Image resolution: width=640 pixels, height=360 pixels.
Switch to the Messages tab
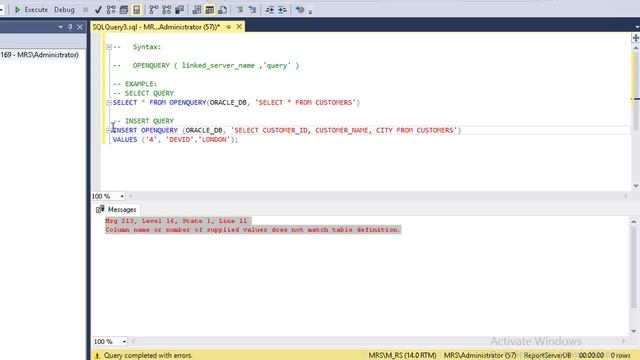pos(117,209)
